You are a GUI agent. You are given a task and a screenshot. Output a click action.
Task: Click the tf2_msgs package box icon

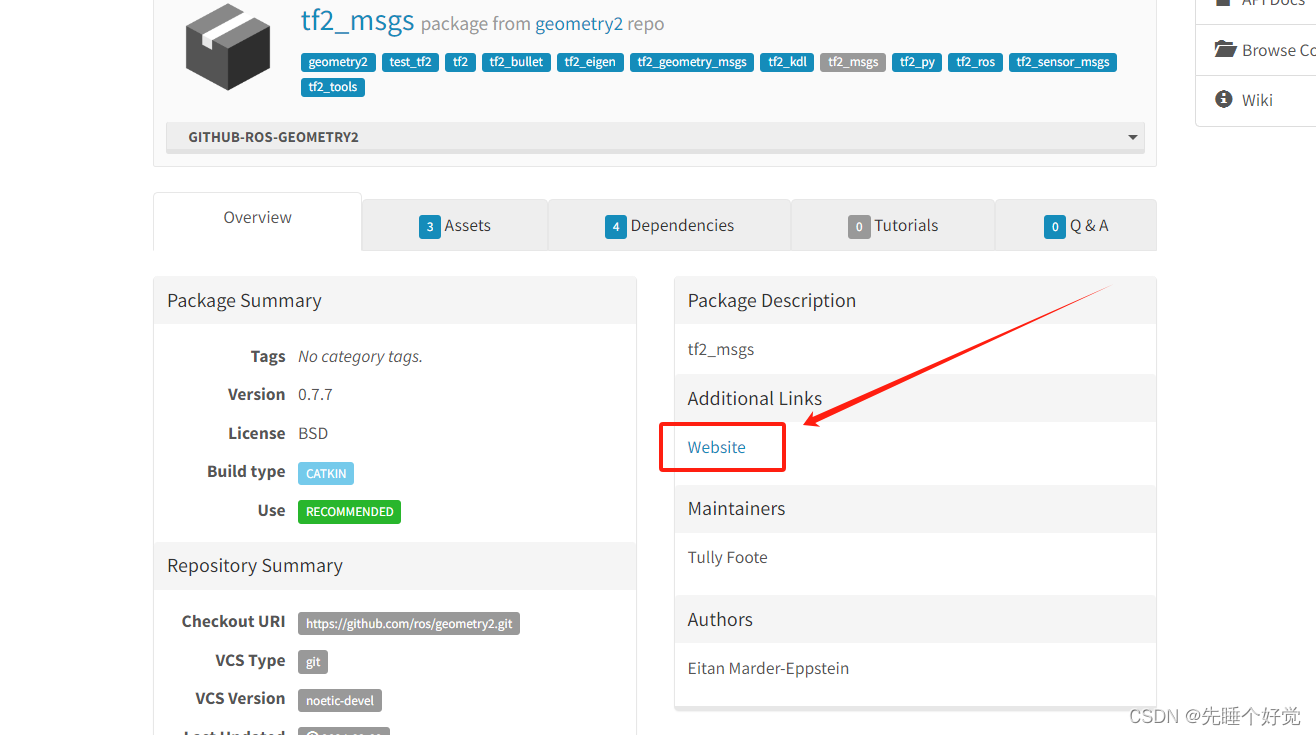[228, 47]
